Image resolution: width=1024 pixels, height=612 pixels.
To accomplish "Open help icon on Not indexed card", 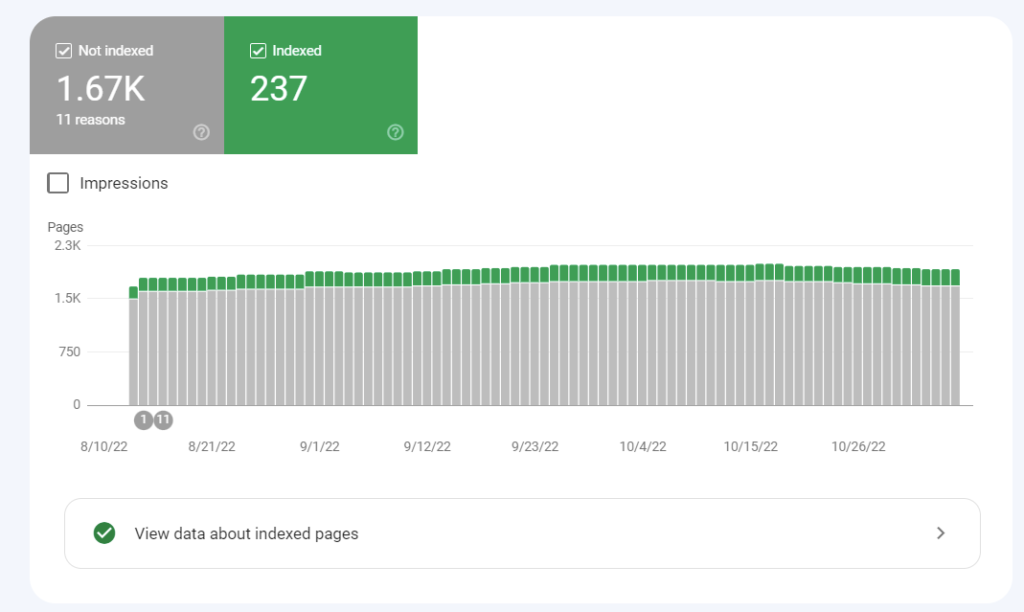I will coord(201,132).
